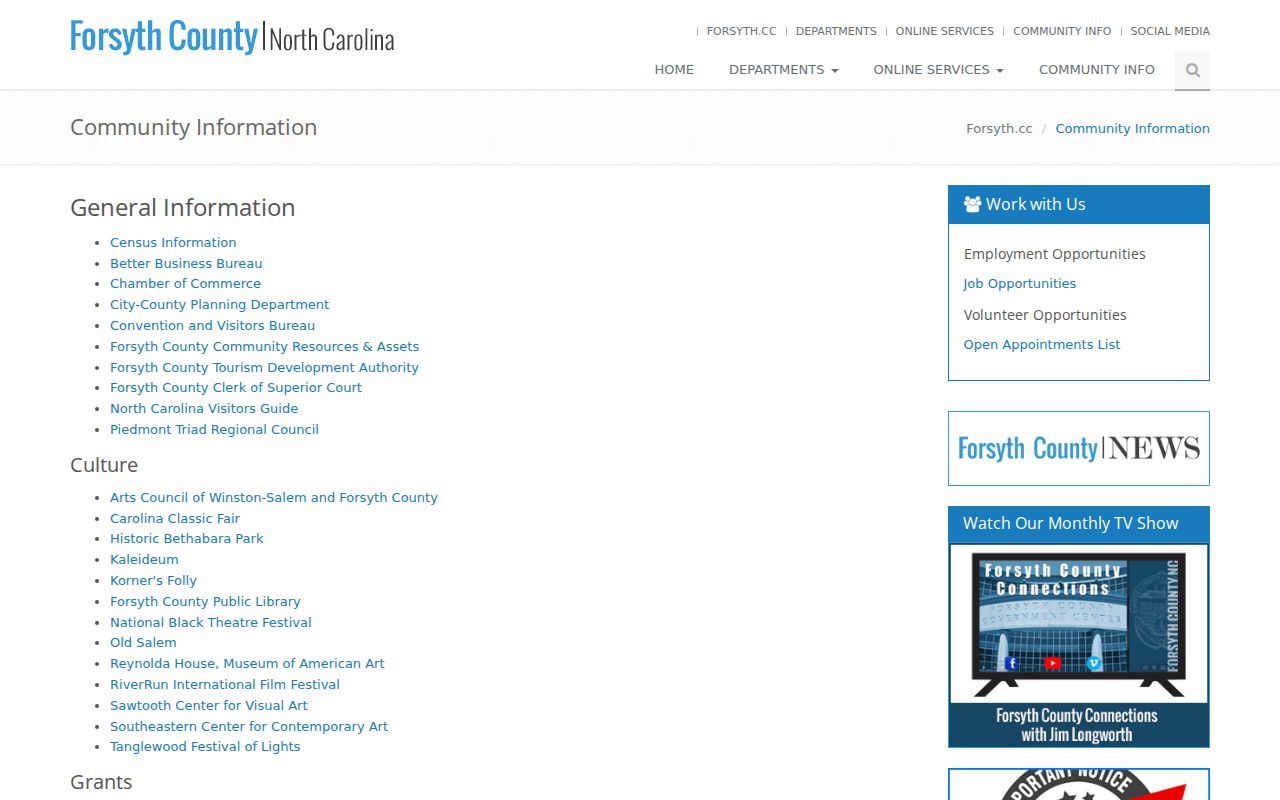Expand the Departments dropdown in main navigation
The width and height of the screenshot is (1280, 800).
click(784, 70)
